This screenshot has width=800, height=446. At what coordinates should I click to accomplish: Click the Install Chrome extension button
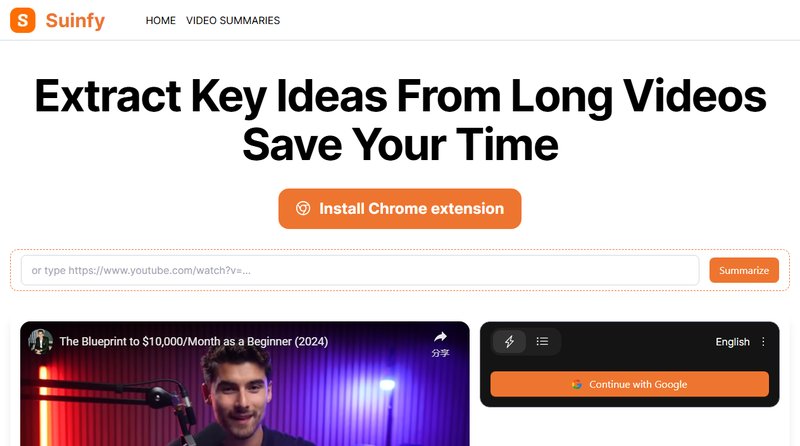(399, 209)
